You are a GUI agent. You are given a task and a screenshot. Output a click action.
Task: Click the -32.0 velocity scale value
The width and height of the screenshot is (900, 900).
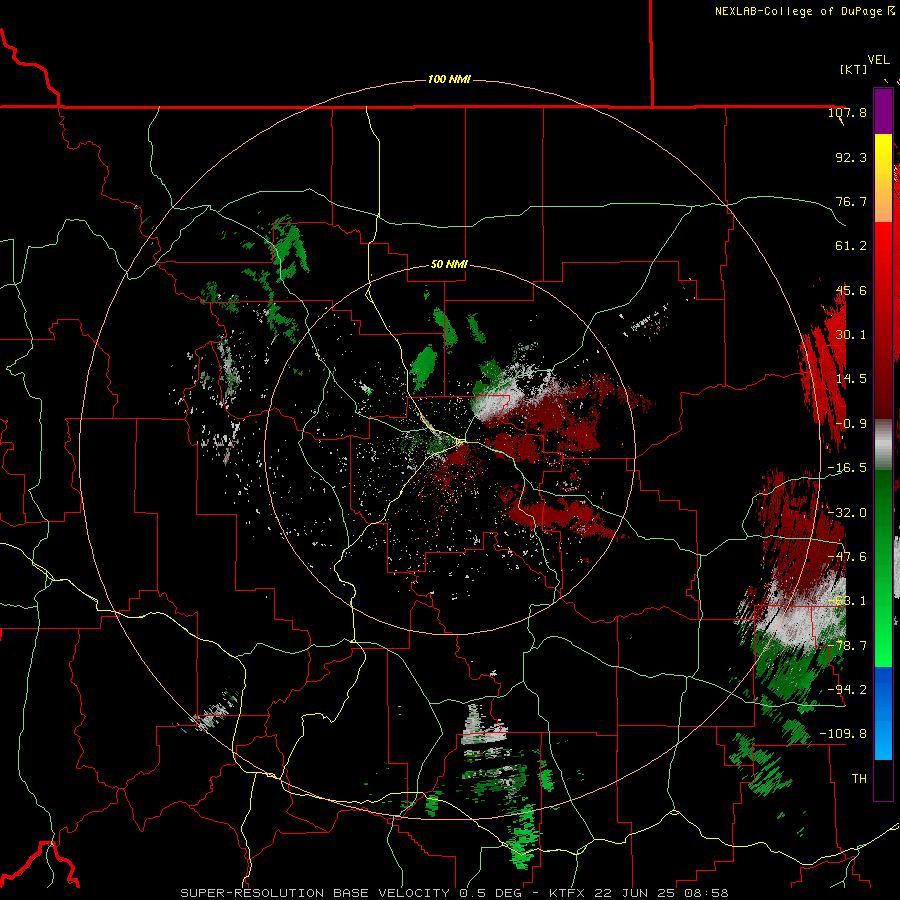click(847, 513)
